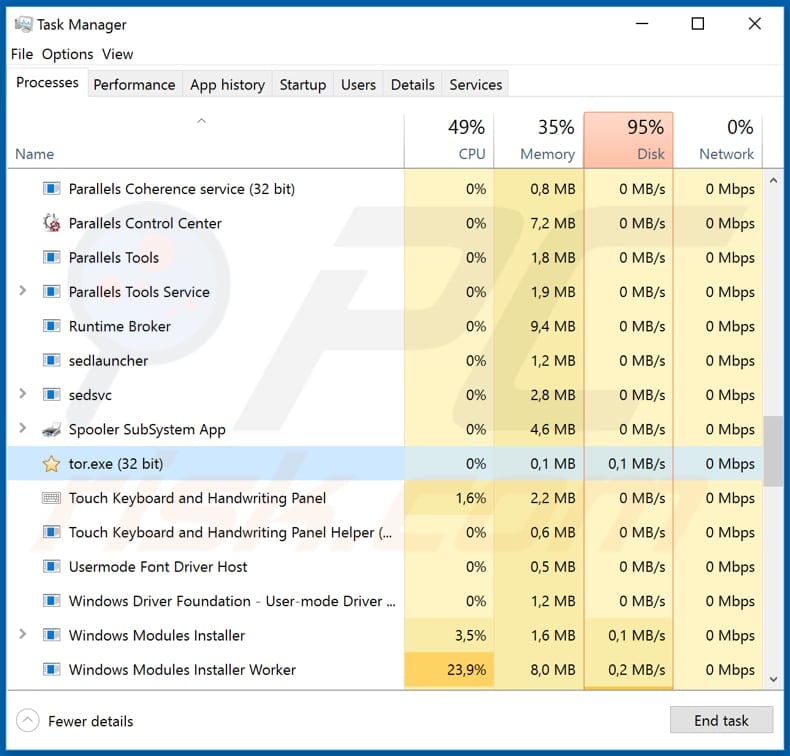Click the Runtime Broker process icon

click(x=51, y=326)
